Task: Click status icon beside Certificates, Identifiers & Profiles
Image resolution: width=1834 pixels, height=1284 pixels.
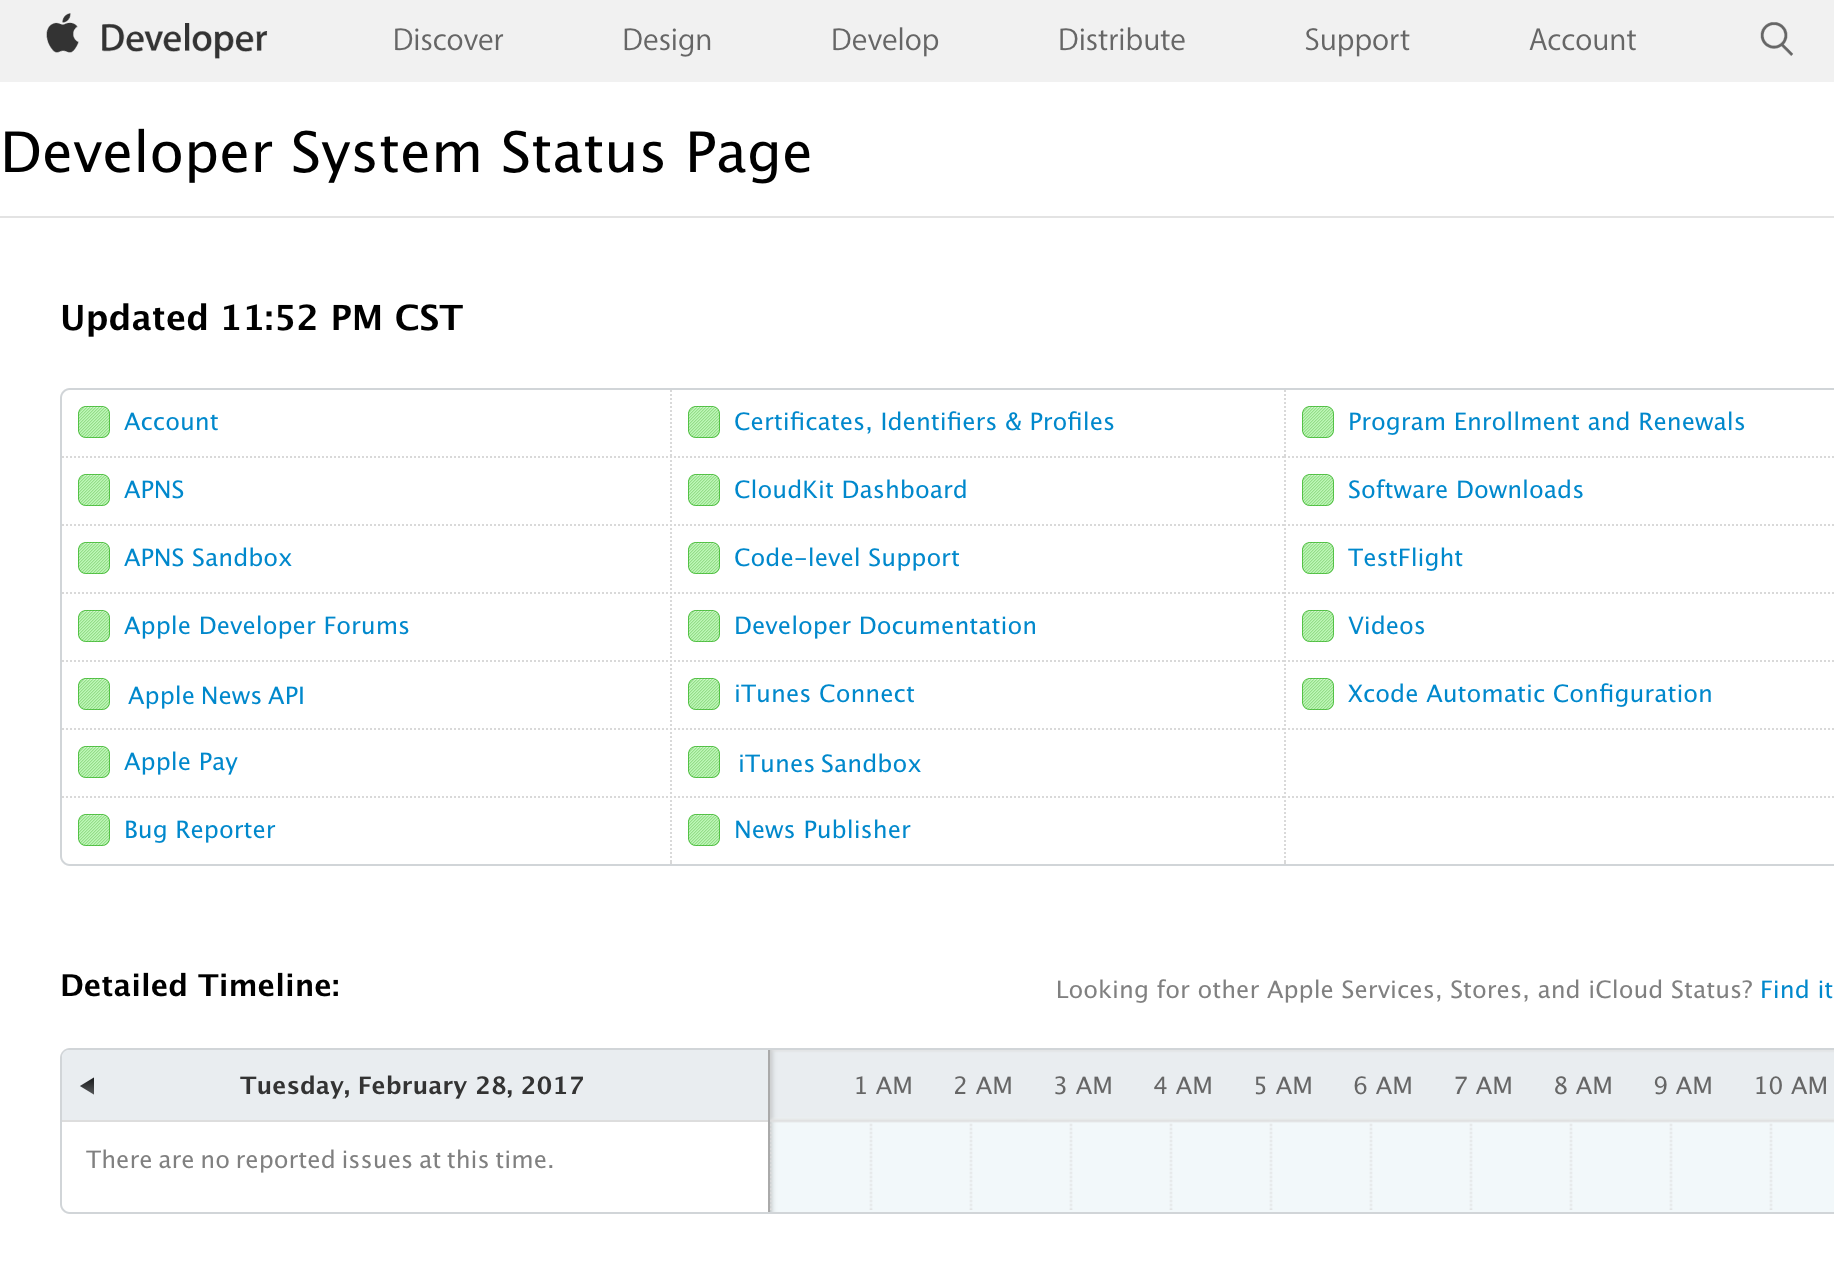Action: (704, 422)
